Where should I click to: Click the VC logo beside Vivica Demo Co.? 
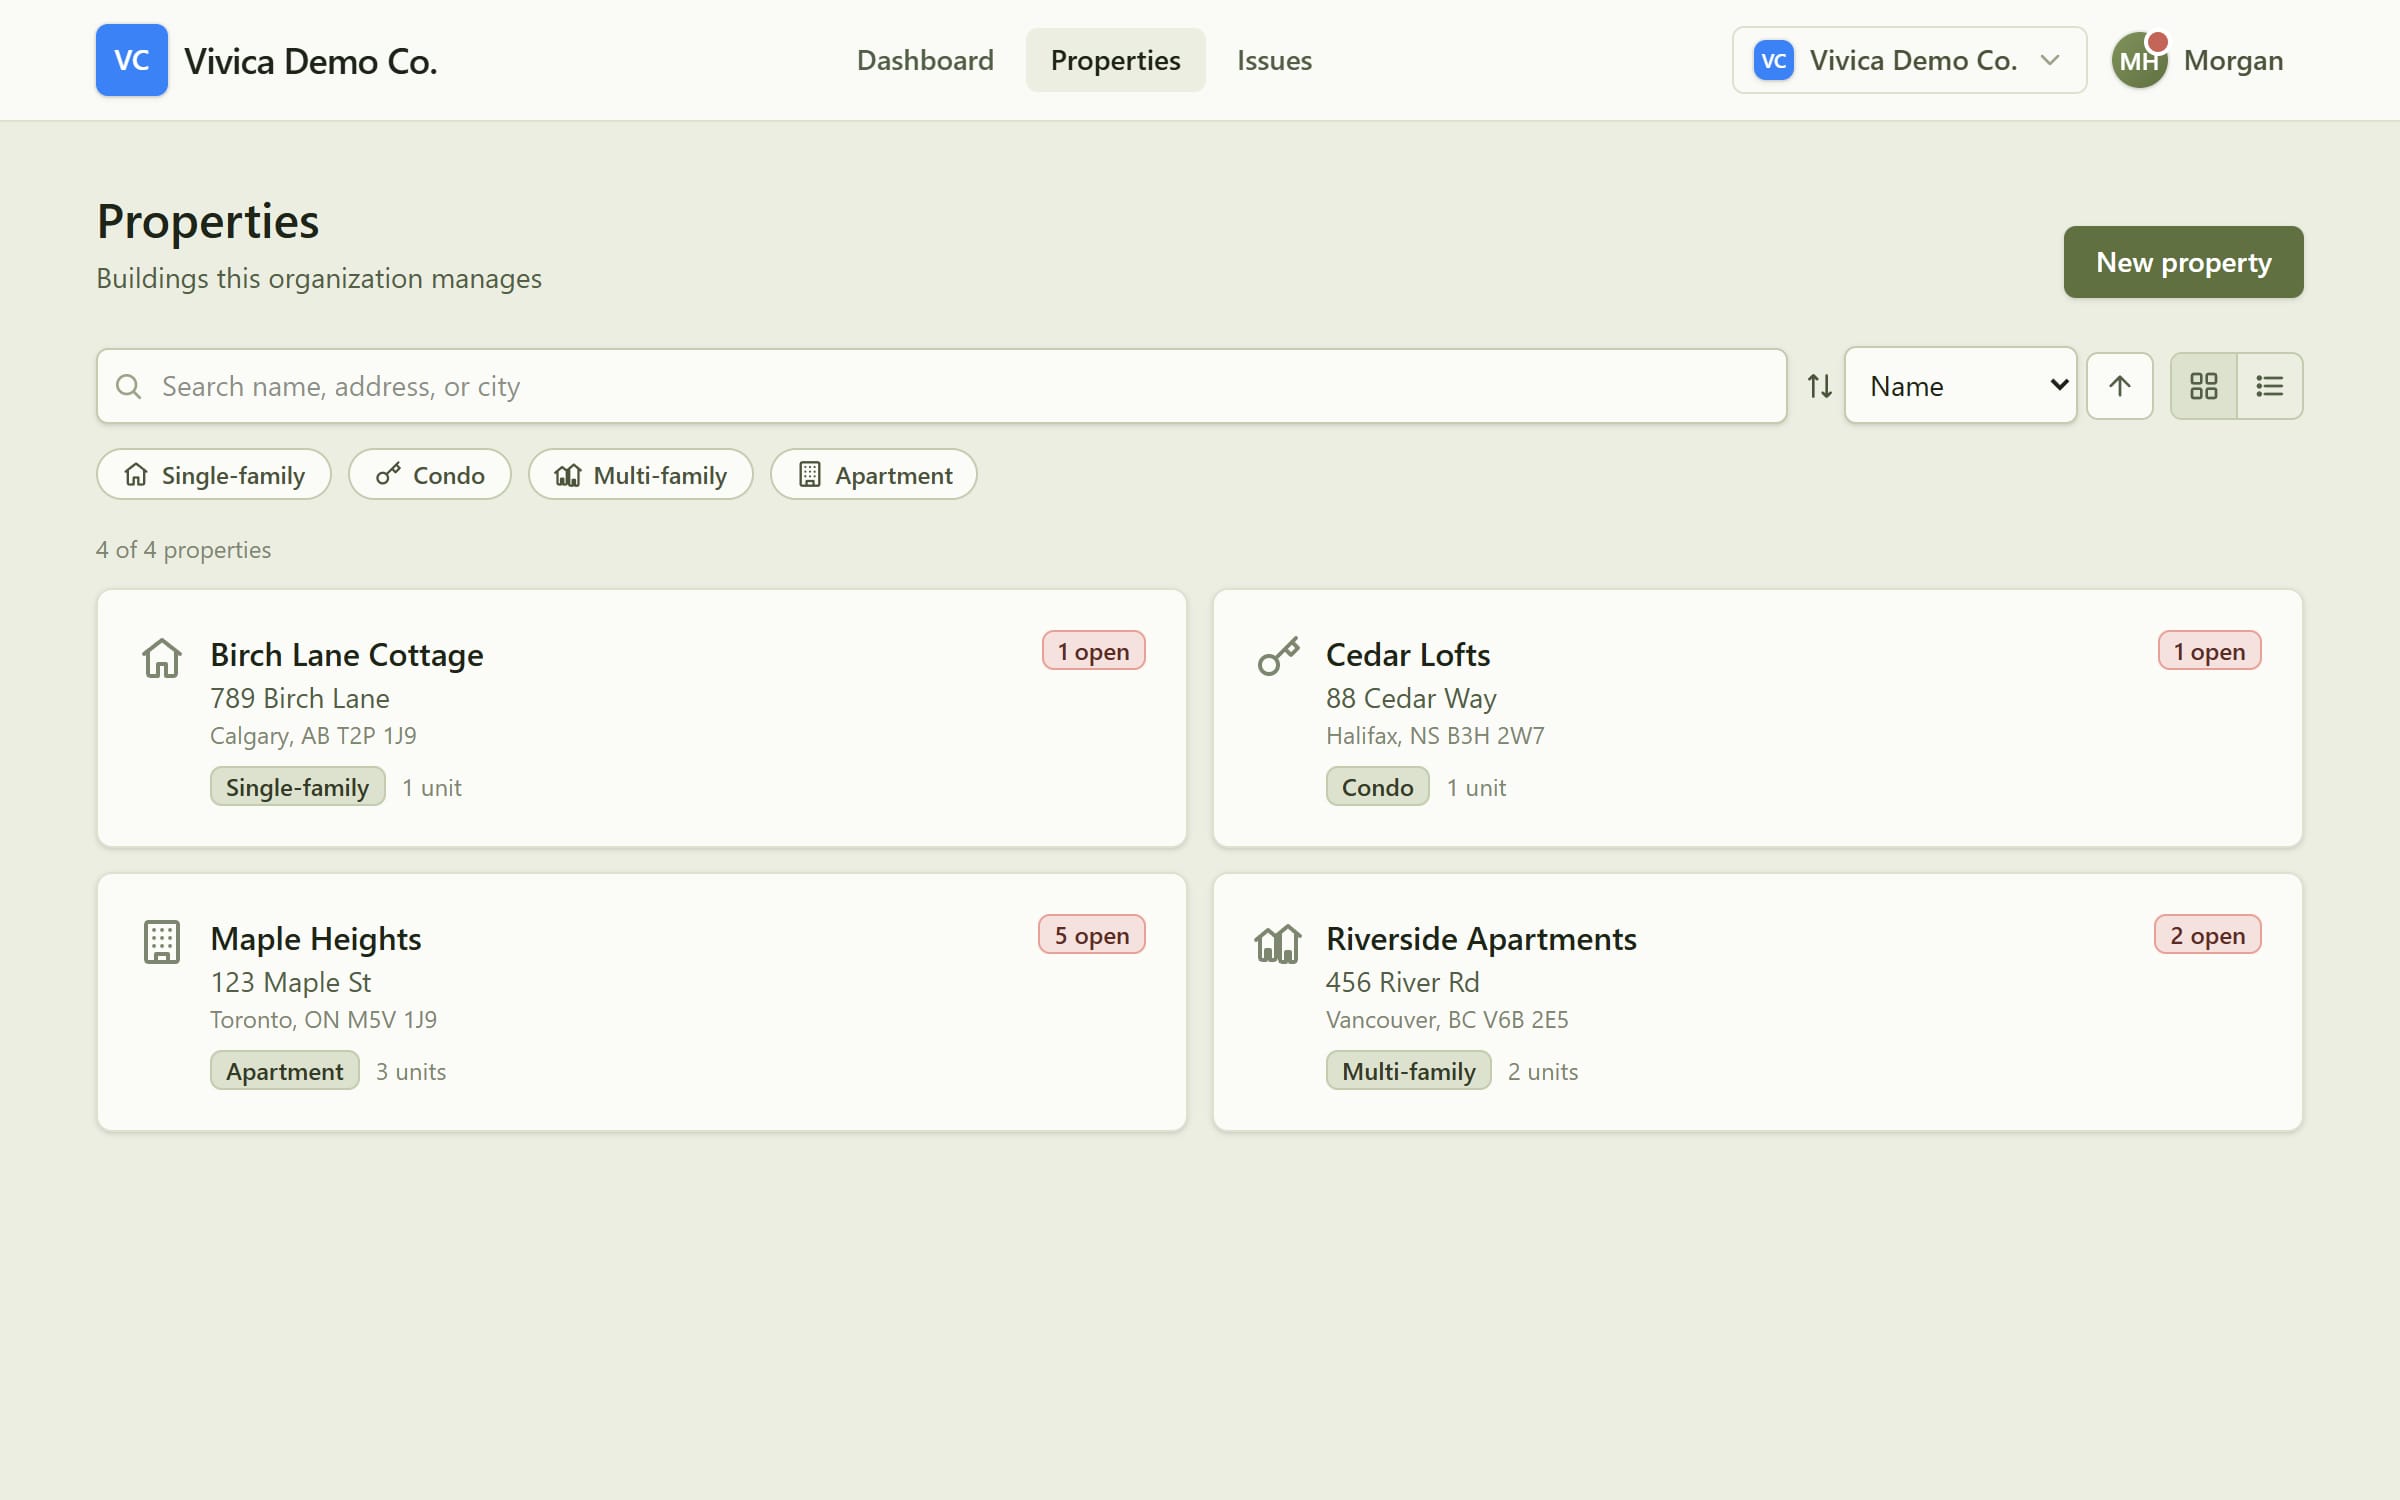pyautogui.click(x=131, y=60)
